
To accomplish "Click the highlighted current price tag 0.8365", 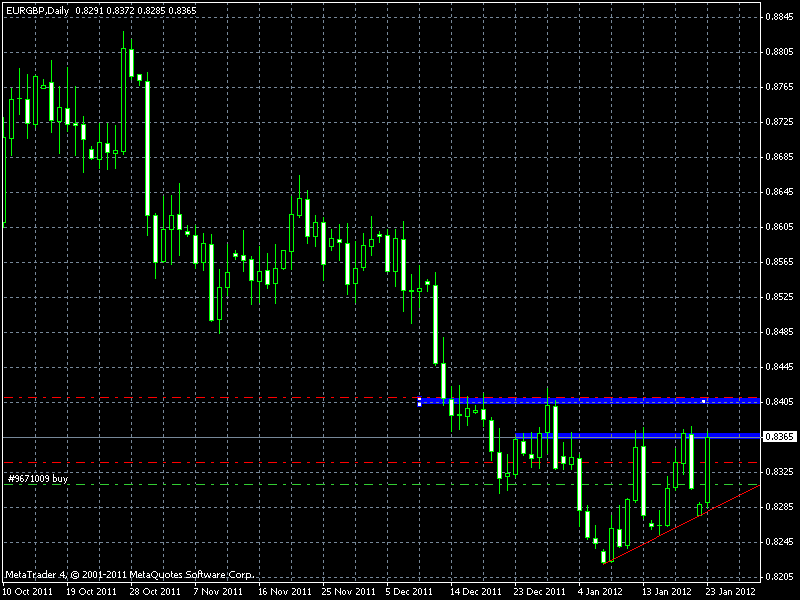I will pos(780,437).
